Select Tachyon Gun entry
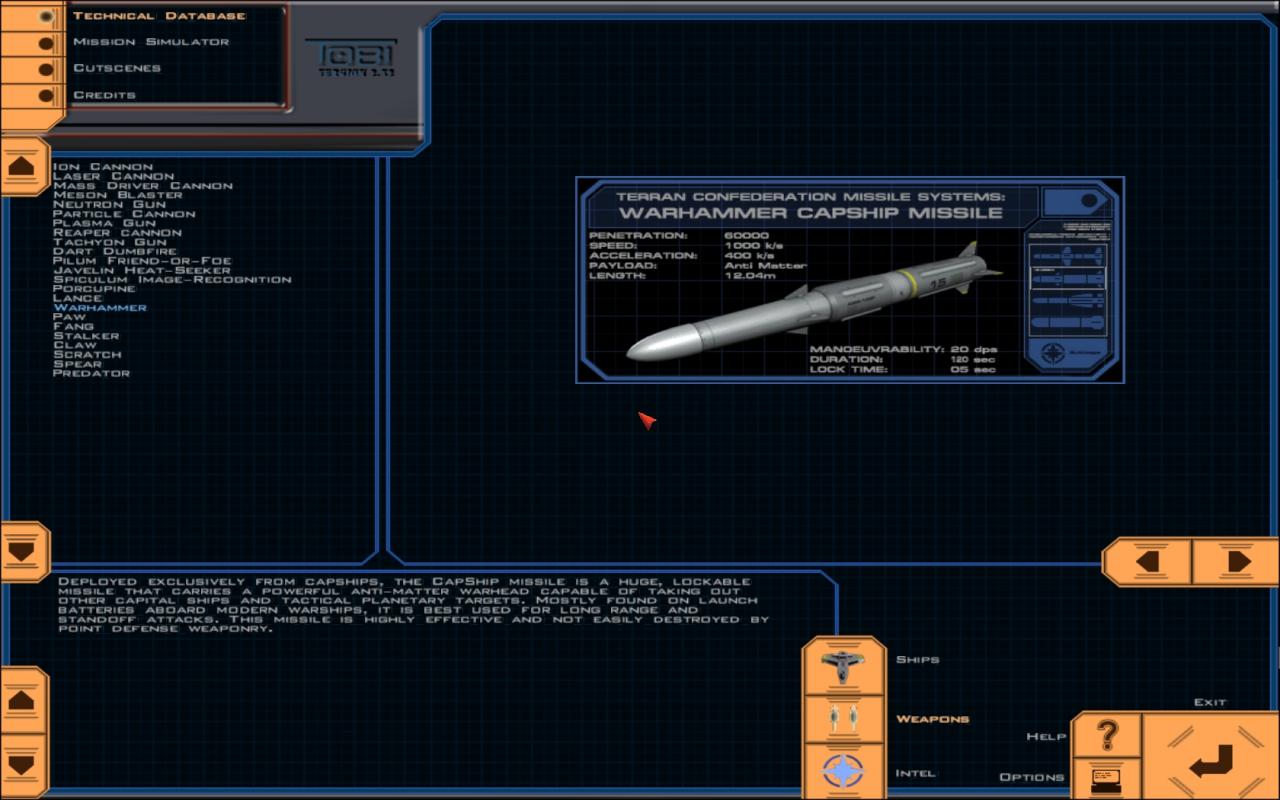Image resolution: width=1280 pixels, height=800 pixels. [110, 242]
